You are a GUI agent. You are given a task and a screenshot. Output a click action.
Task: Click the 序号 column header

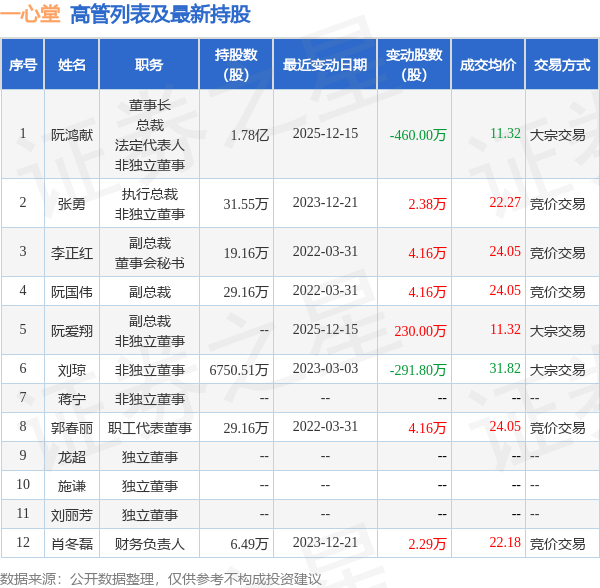point(23,65)
